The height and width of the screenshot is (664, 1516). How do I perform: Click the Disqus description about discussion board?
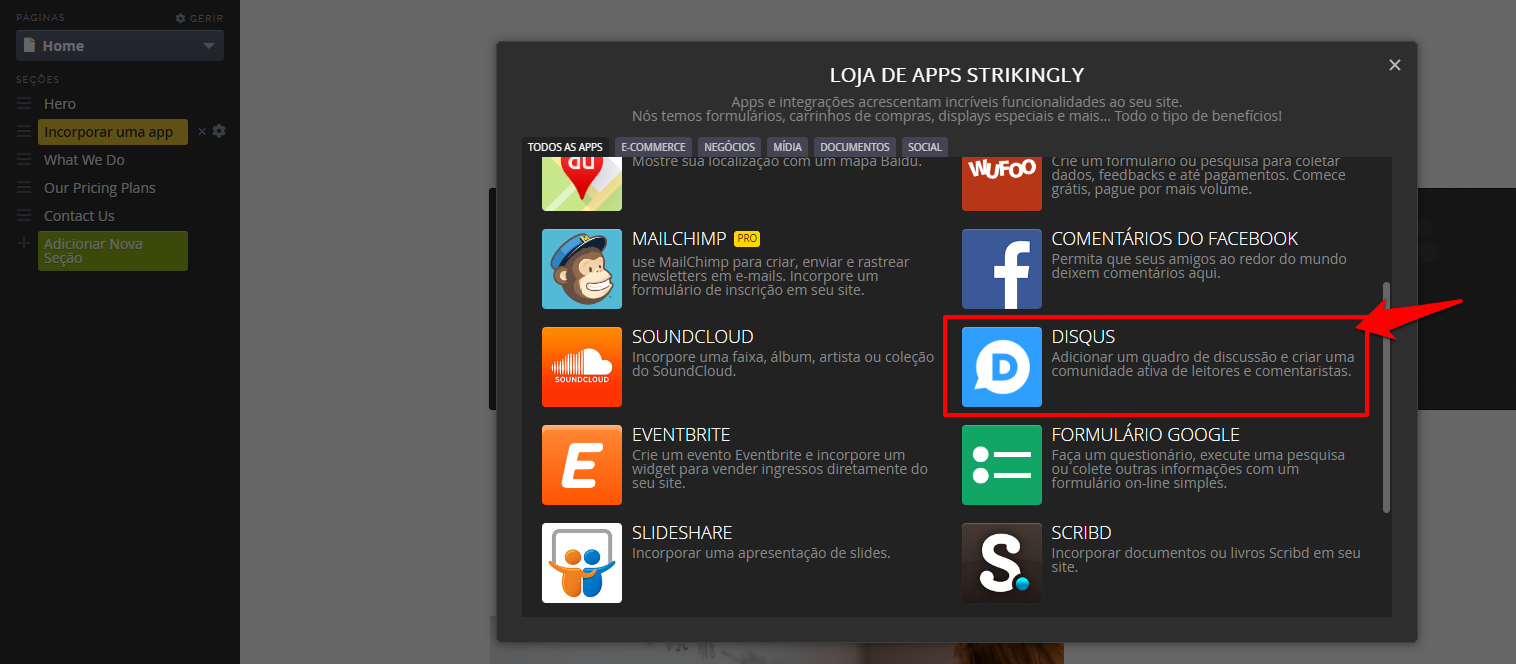pos(1203,364)
